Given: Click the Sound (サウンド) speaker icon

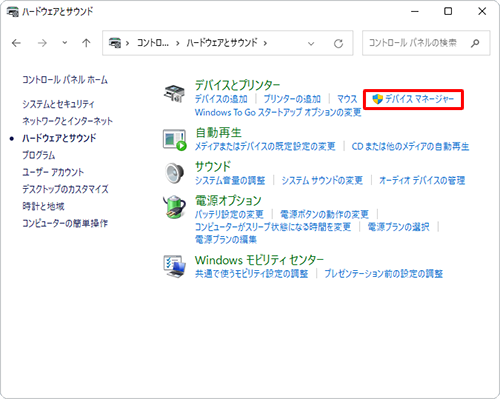Looking at the screenshot, I should click(x=174, y=173).
